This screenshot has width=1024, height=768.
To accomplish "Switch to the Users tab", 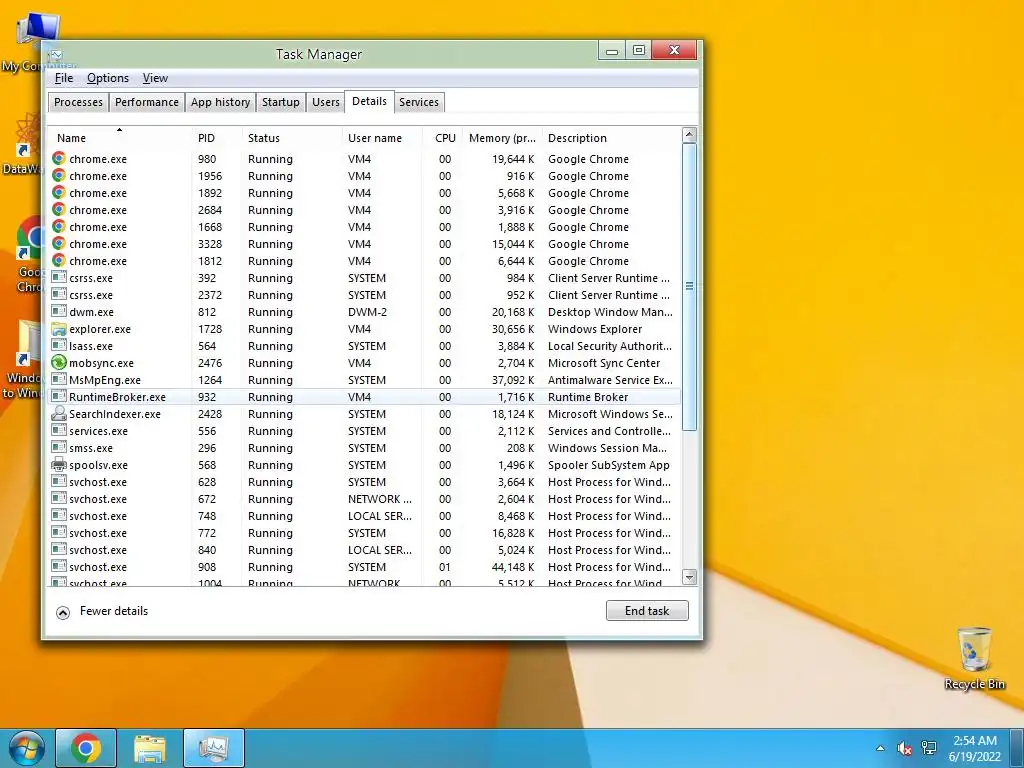I will pyautogui.click(x=325, y=103).
